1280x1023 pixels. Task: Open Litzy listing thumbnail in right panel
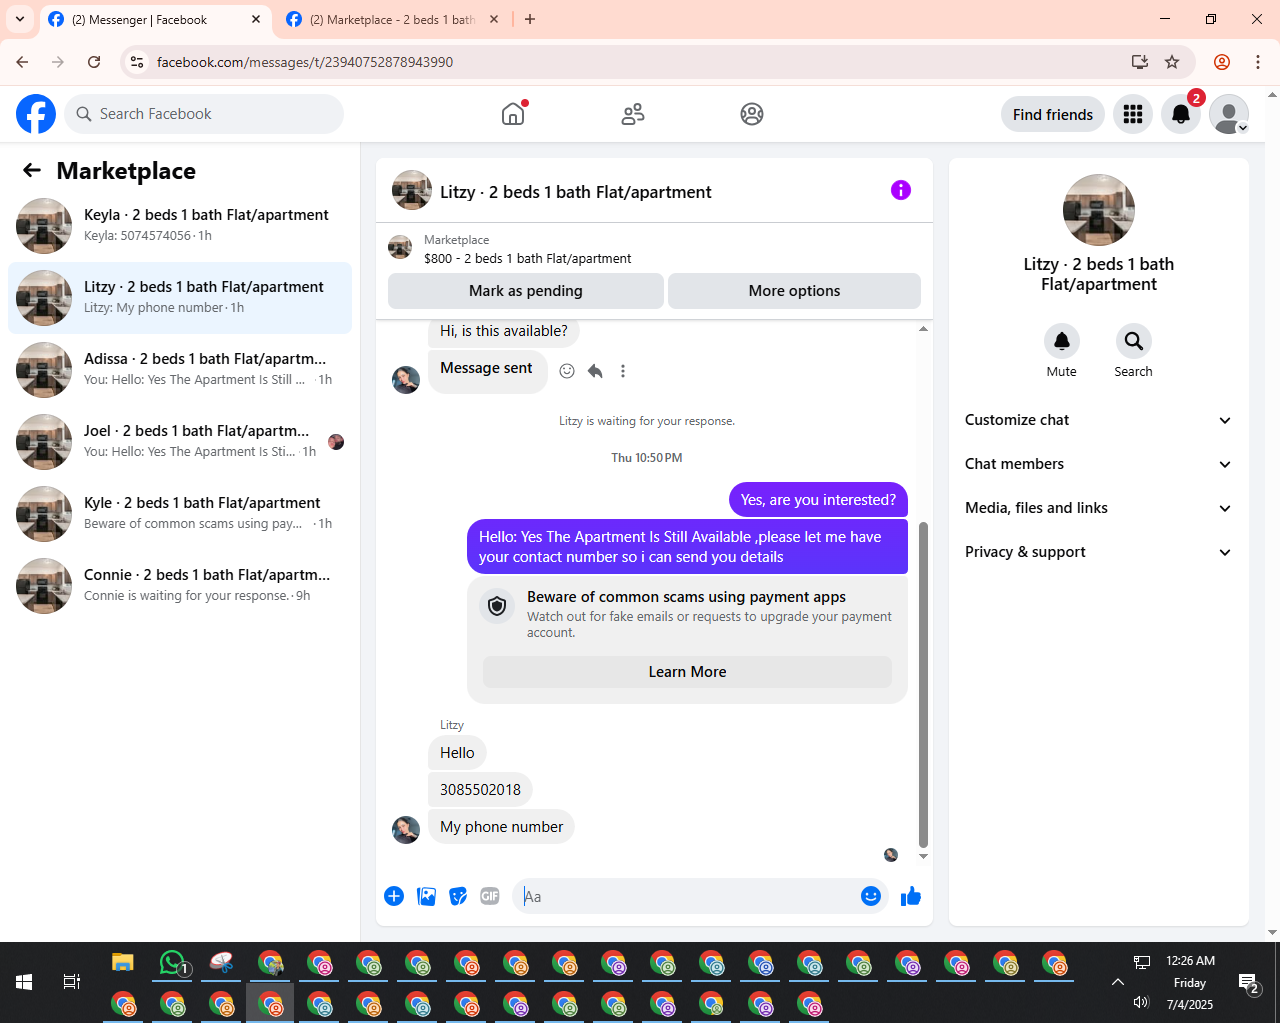point(1099,210)
